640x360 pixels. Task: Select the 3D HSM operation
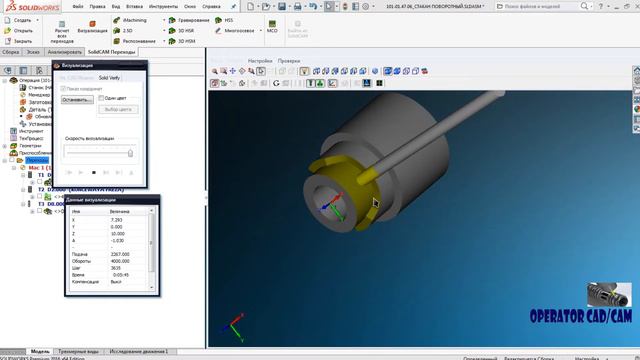pyautogui.click(x=172, y=41)
